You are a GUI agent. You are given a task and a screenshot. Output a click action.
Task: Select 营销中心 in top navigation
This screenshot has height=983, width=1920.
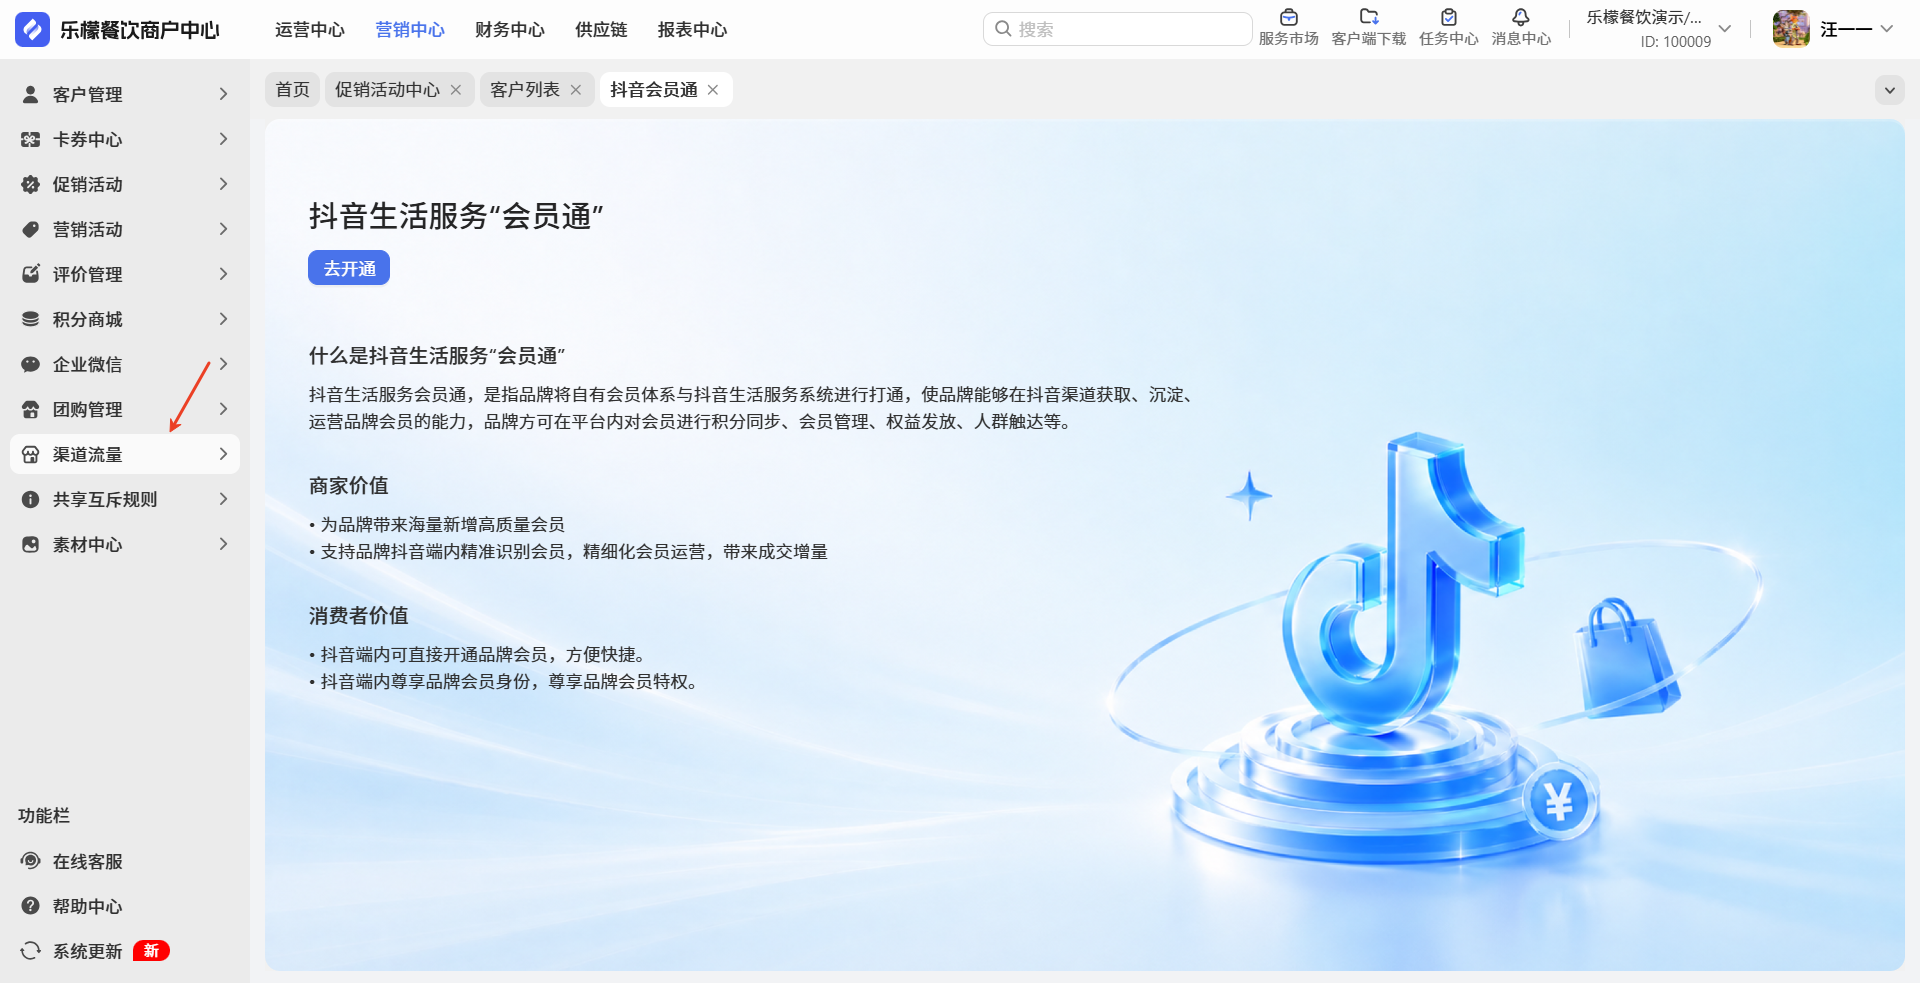[x=410, y=30]
